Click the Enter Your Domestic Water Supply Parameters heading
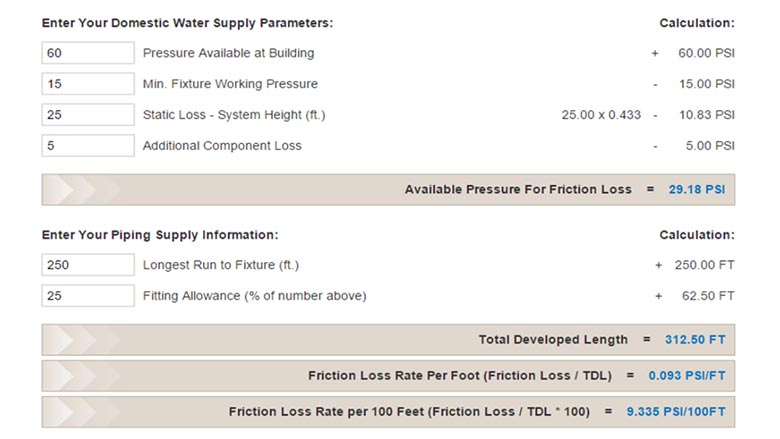Viewport: 780px width, 439px height. [x=188, y=23]
